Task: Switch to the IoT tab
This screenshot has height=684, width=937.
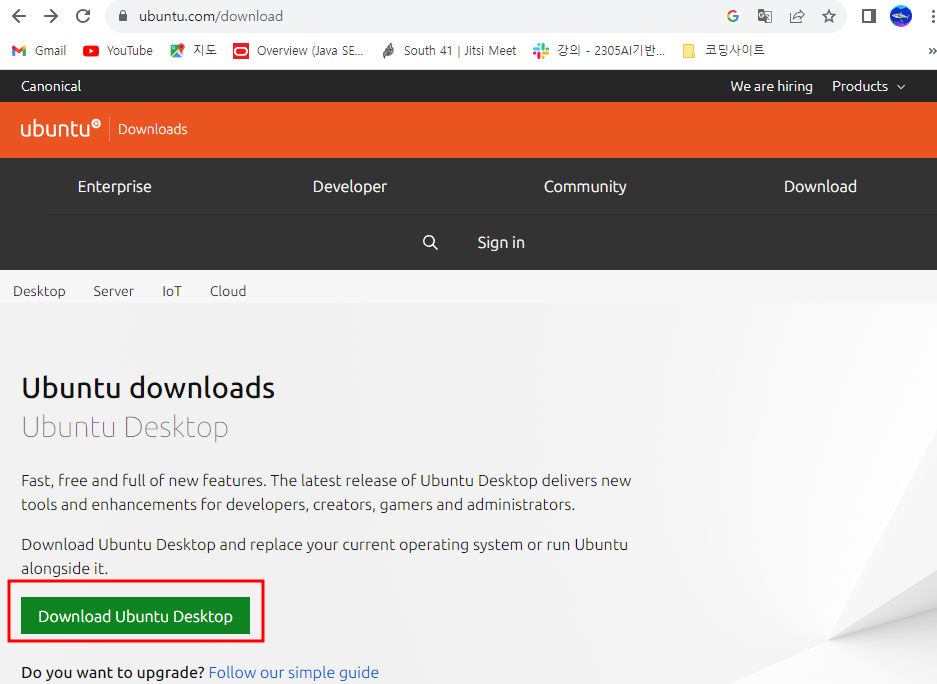Action: (172, 291)
